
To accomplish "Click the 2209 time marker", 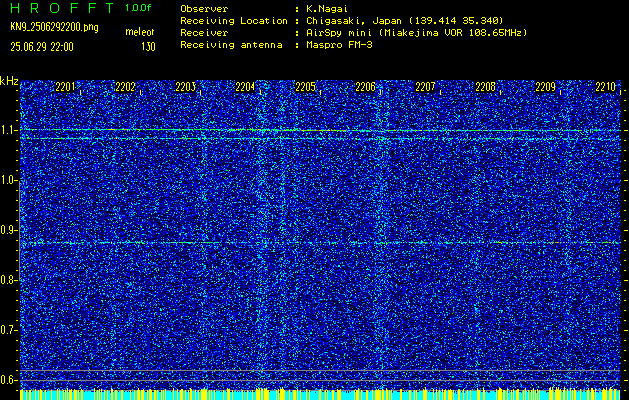I will (x=546, y=87).
